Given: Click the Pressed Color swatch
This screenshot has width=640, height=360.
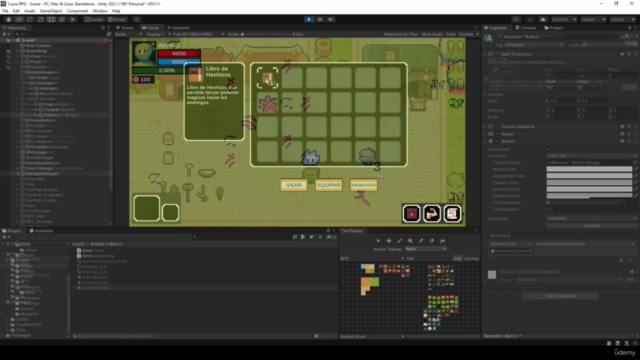Looking at the screenshot, I should click(589, 182).
